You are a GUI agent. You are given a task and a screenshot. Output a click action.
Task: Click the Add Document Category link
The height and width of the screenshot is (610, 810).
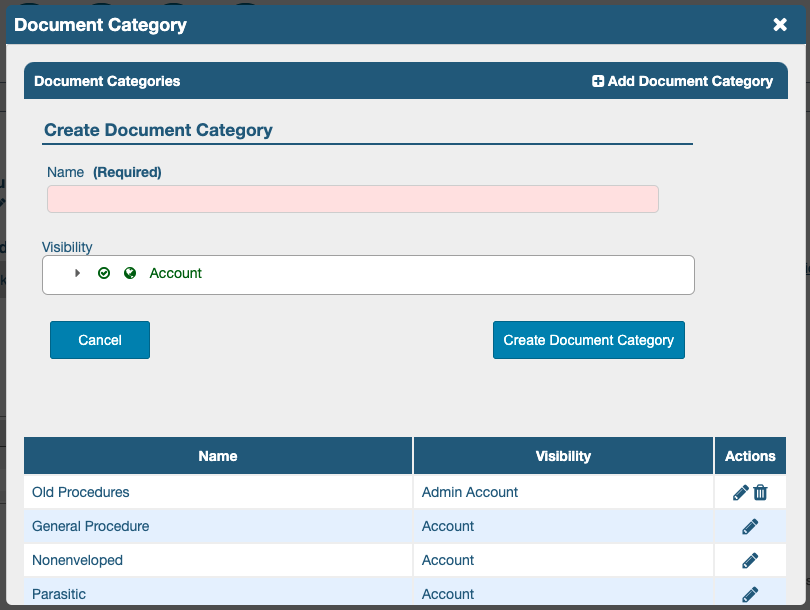689,81
